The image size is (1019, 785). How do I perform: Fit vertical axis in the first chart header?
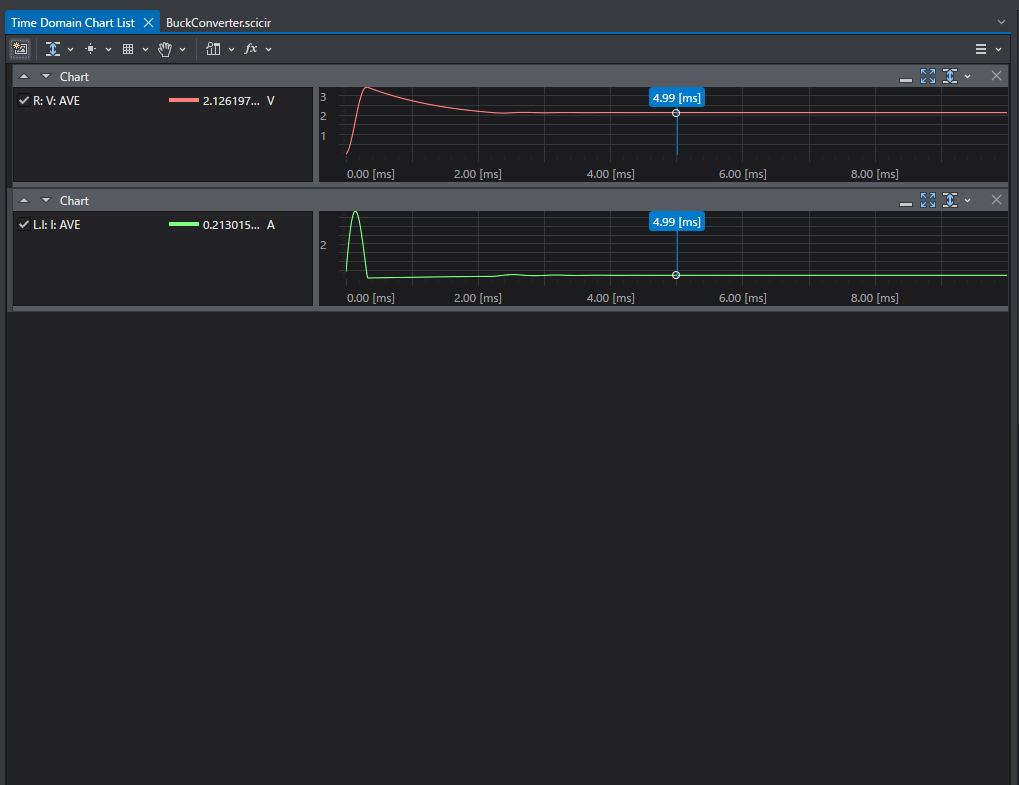pos(950,76)
